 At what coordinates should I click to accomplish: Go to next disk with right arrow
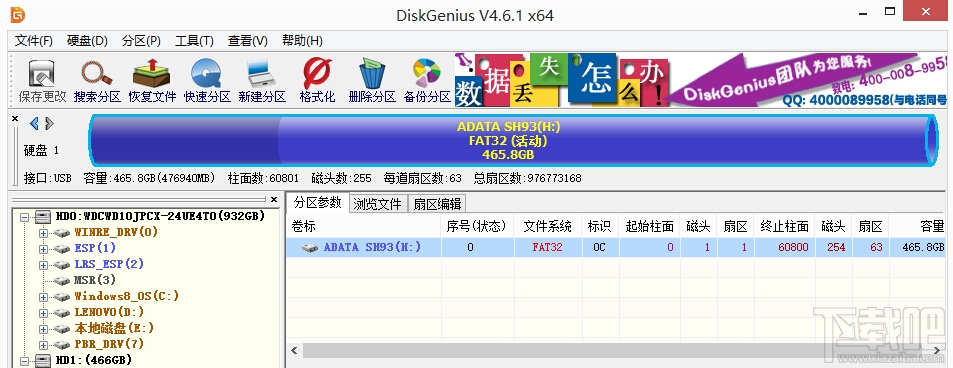point(49,124)
